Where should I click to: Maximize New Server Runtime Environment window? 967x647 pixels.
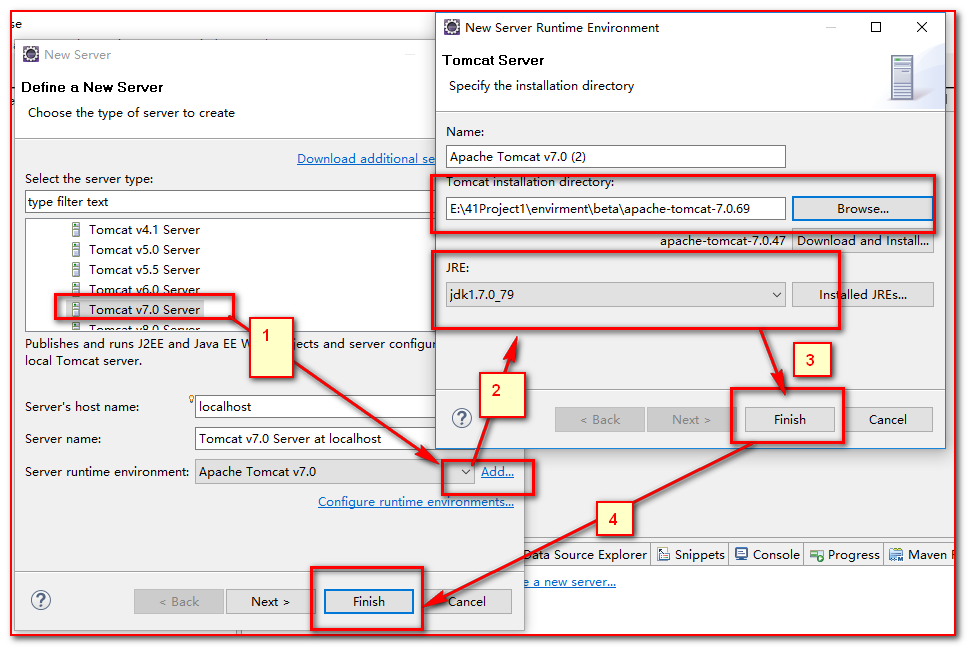[876, 27]
